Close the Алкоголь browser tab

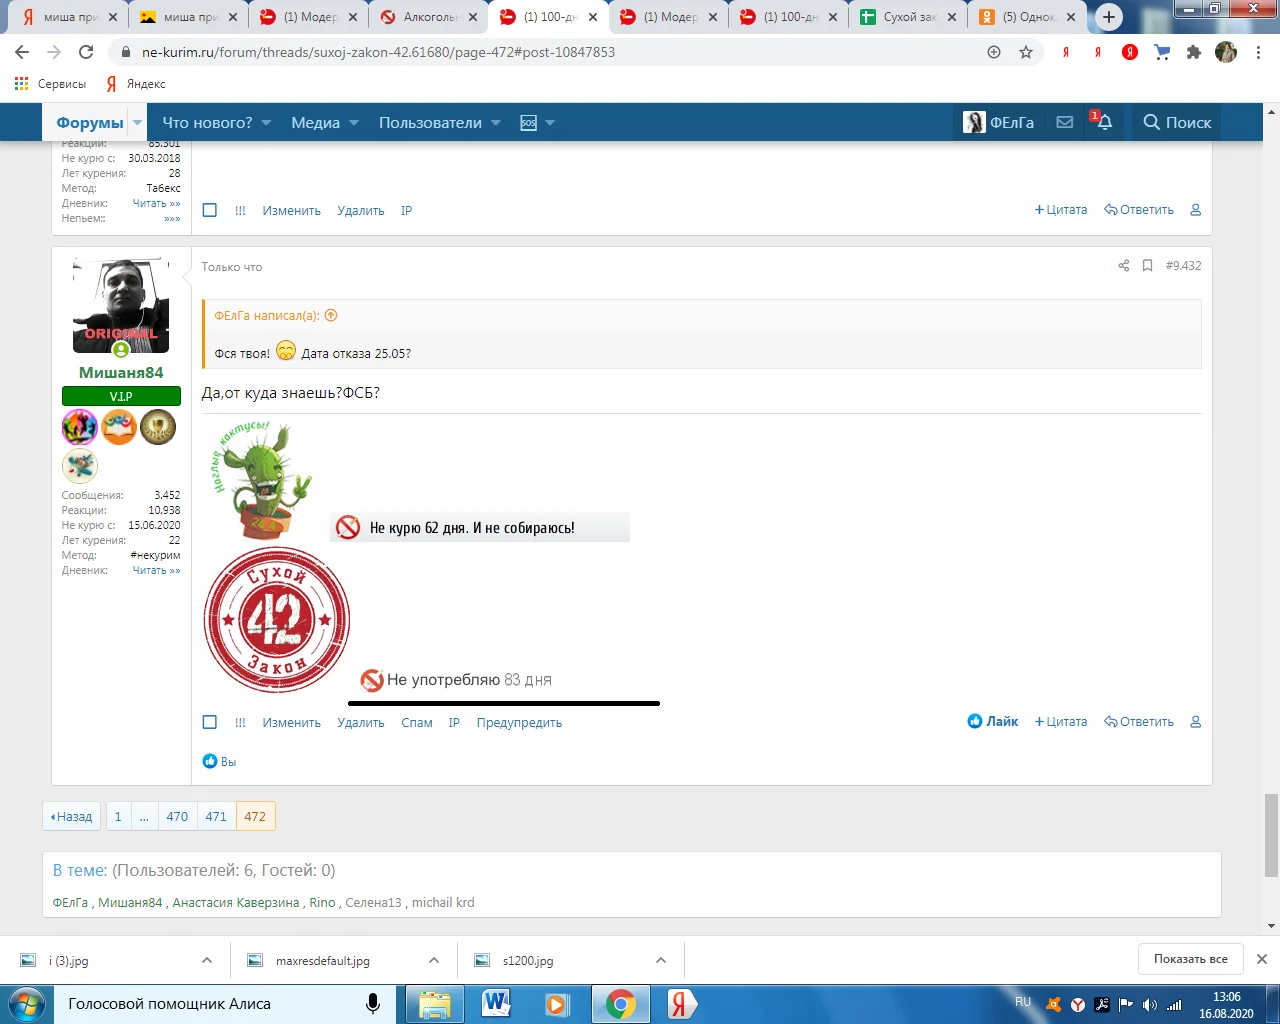tap(473, 17)
